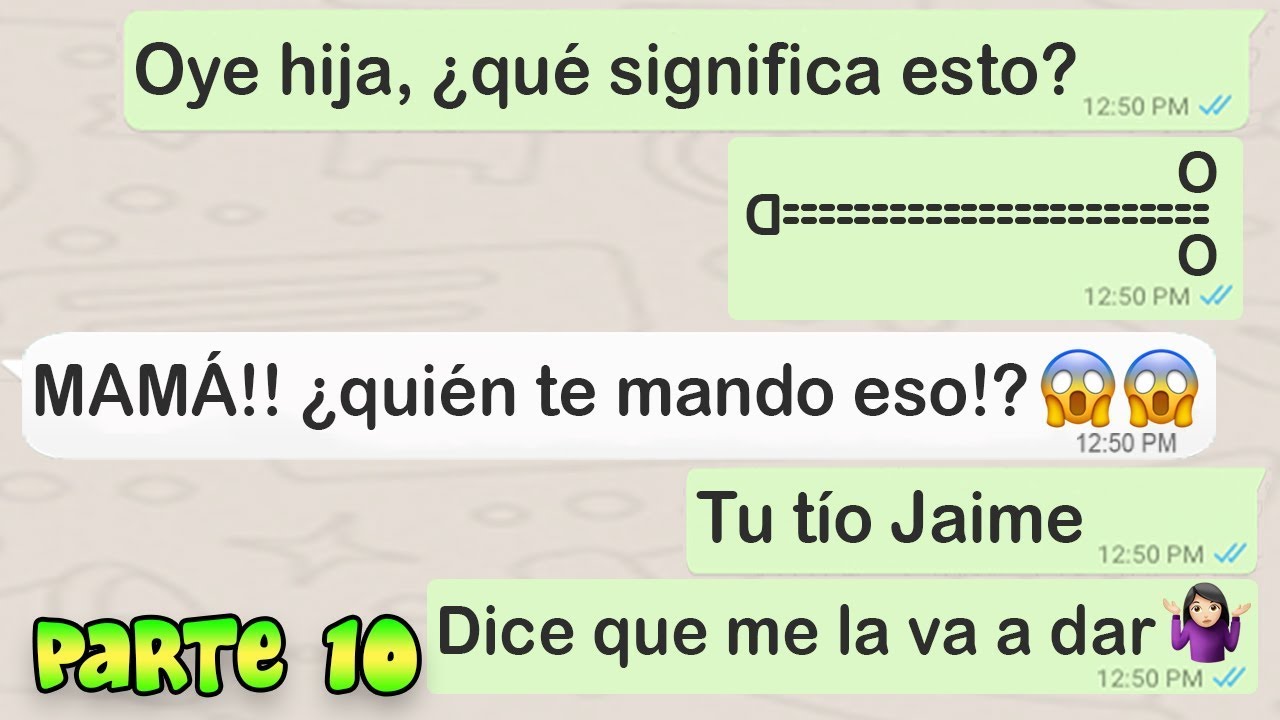
Task: Select the 'MAMÁ!! ¿quién te mando eso!?' message
Action: click(x=615, y=395)
